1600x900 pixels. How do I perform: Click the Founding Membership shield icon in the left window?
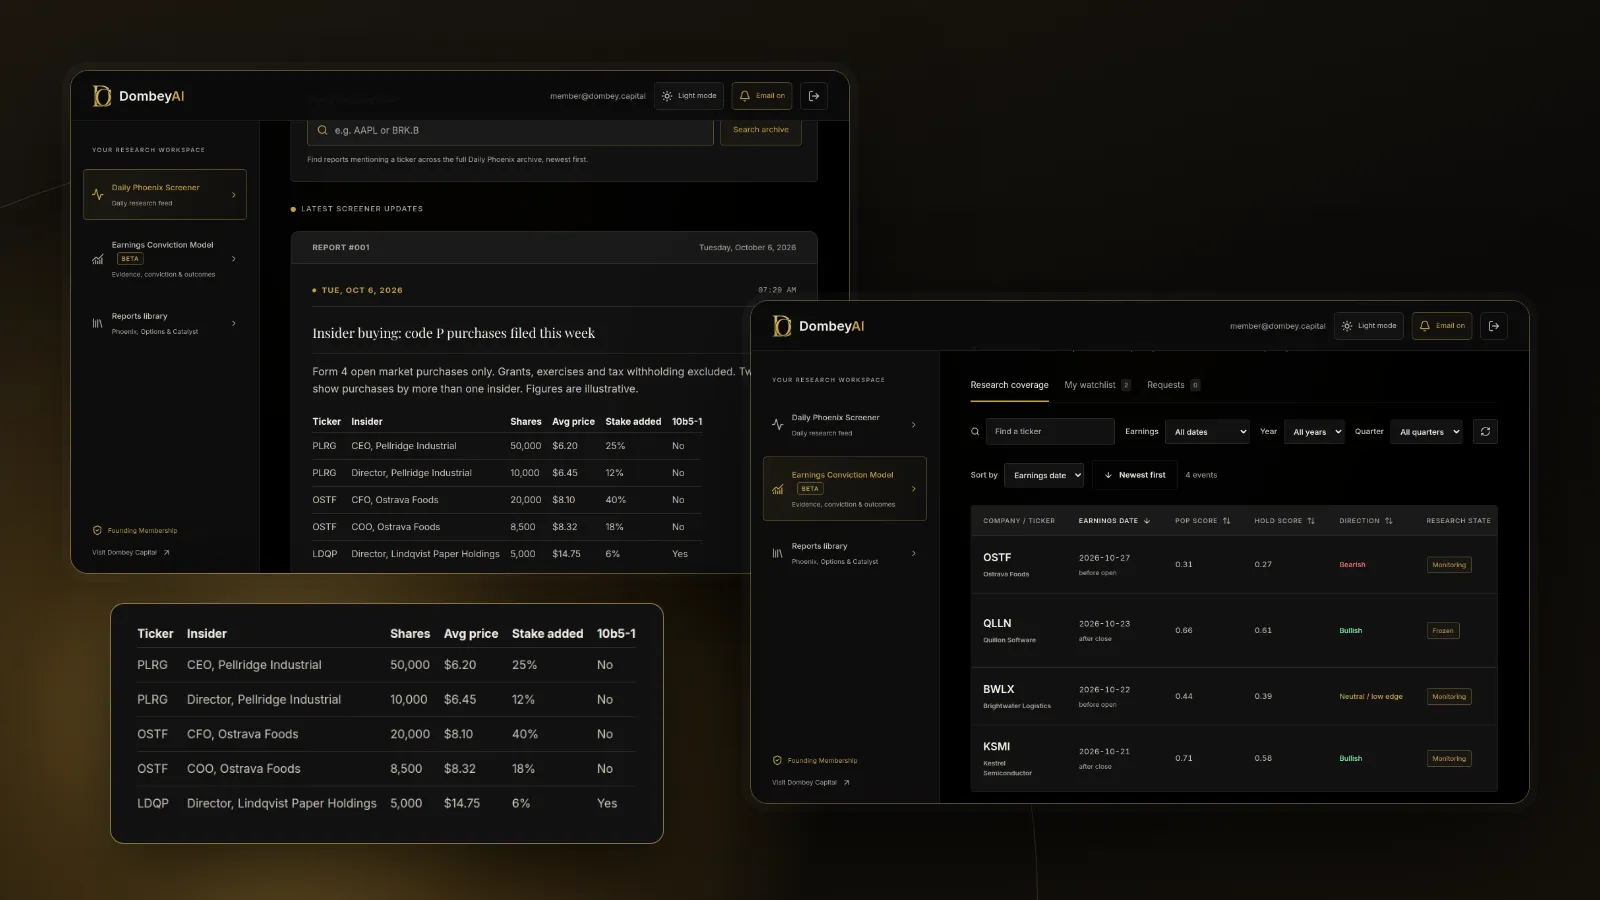(x=97, y=530)
